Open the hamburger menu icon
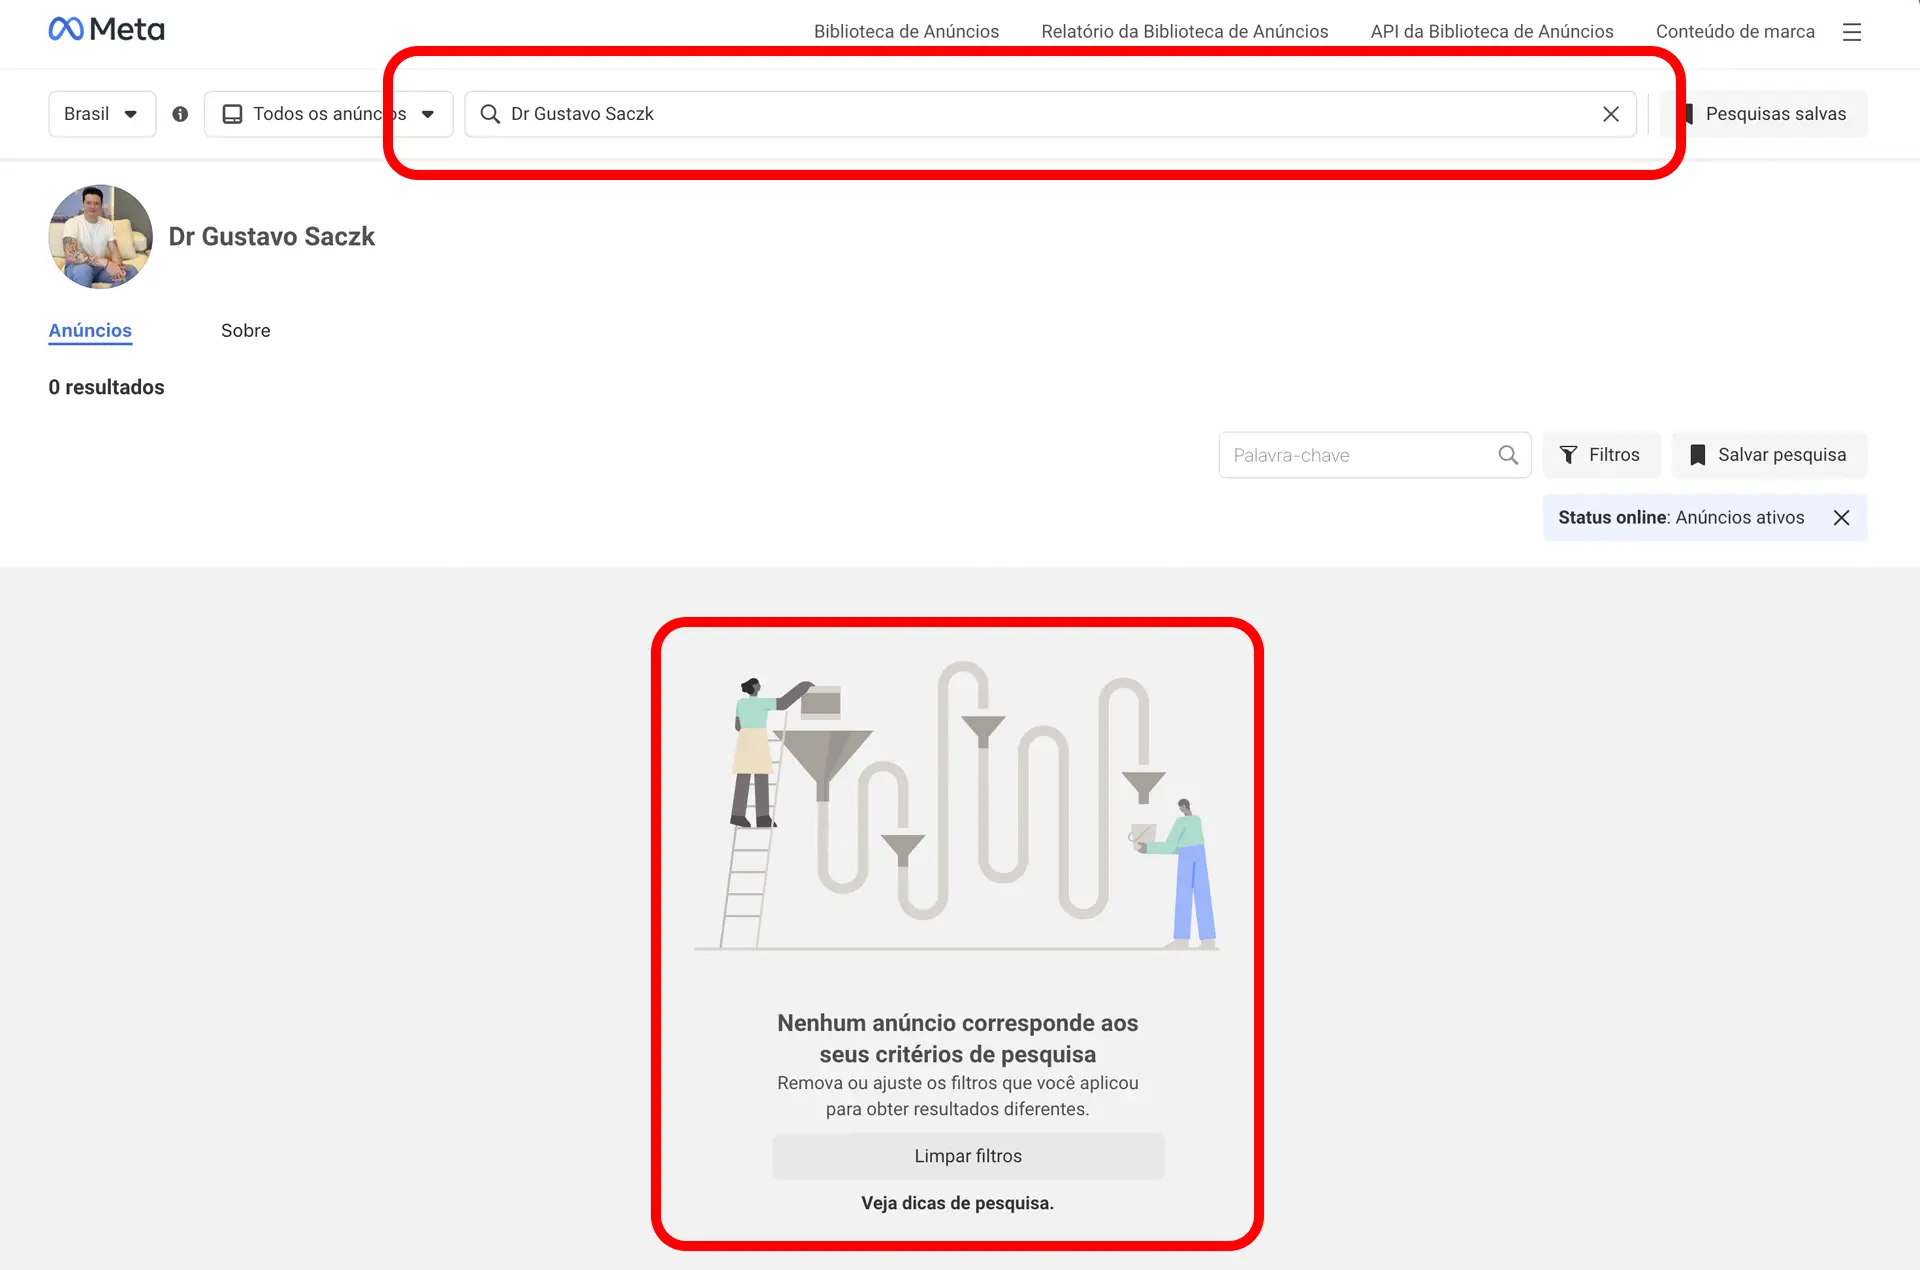Viewport: 1920px width, 1270px height. tap(1852, 32)
